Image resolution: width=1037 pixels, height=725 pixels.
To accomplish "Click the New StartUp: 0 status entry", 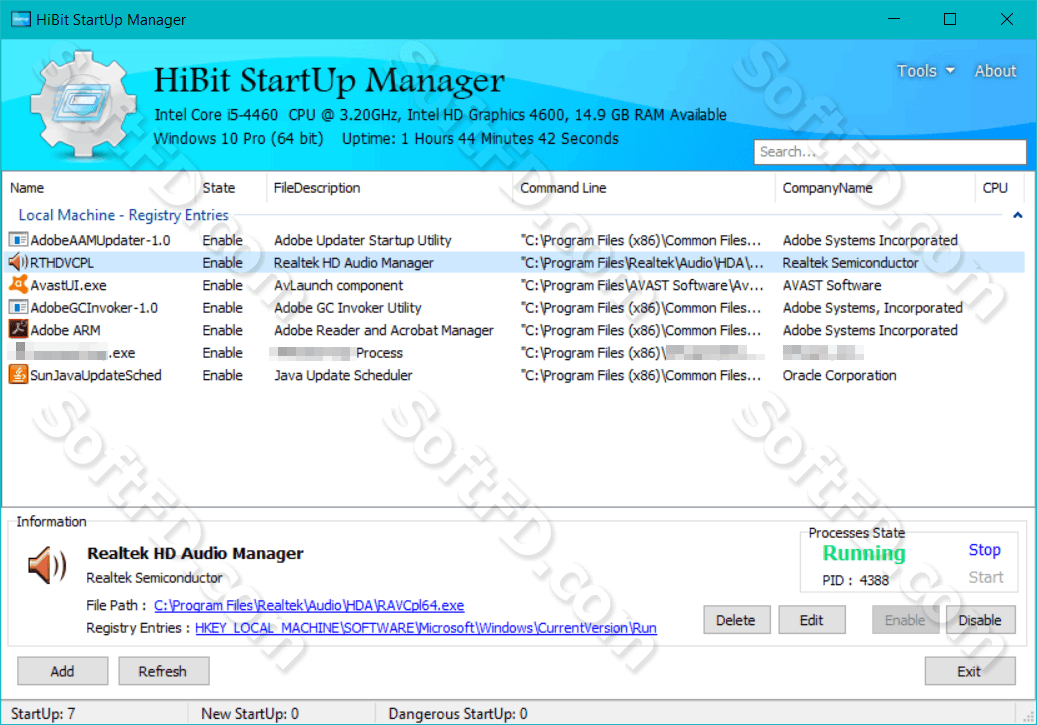I will pyautogui.click(x=250, y=714).
